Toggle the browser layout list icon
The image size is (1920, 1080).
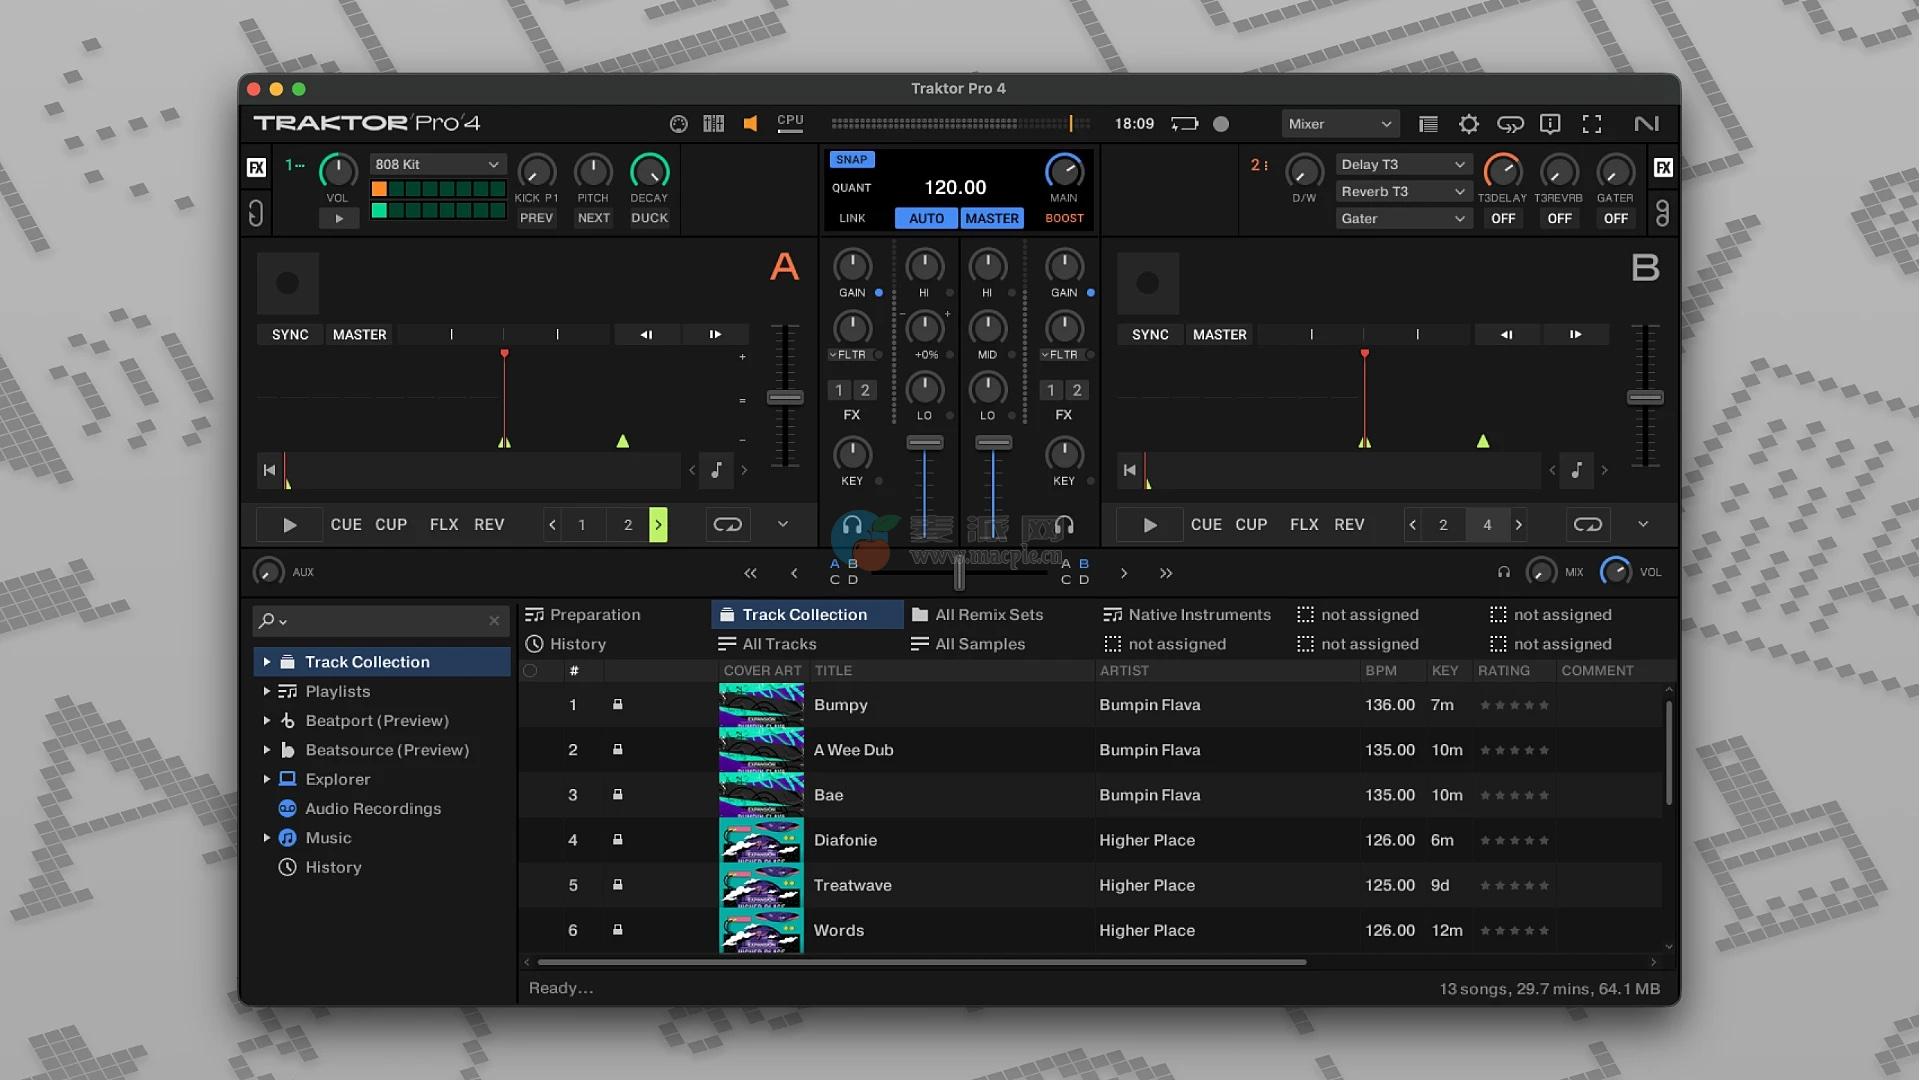tap(1428, 124)
